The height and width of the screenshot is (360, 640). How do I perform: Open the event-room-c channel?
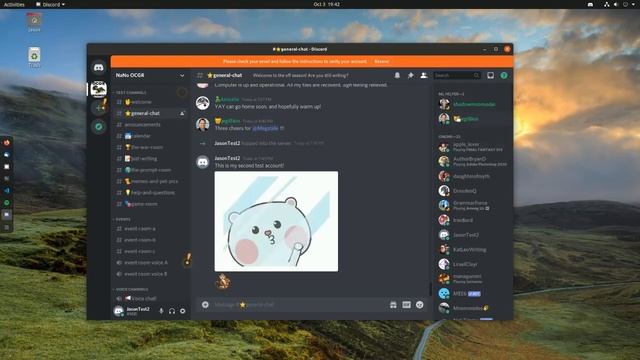point(150,251)
